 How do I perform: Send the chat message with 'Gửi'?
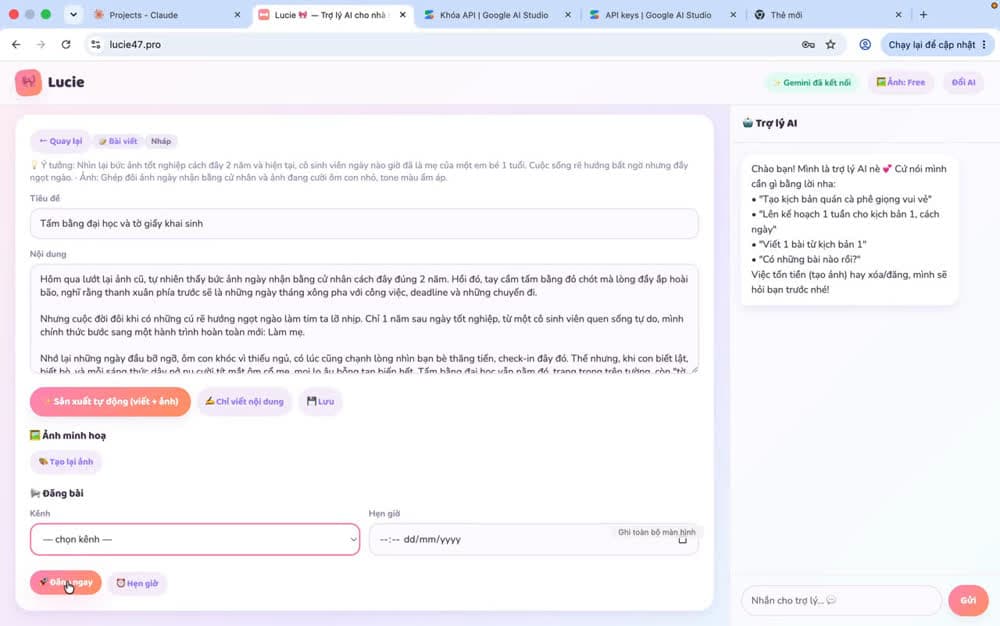(968, 601)
